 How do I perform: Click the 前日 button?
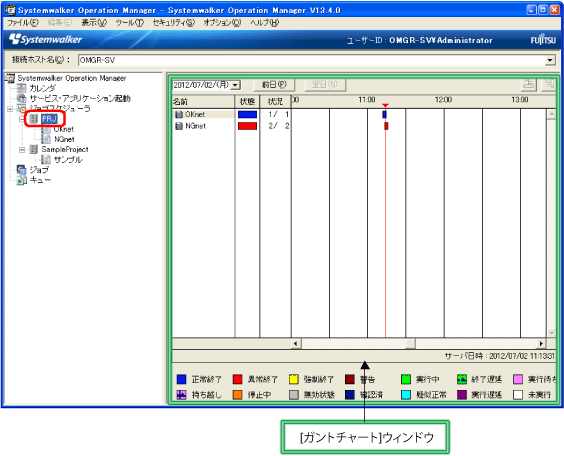[274, 85]
